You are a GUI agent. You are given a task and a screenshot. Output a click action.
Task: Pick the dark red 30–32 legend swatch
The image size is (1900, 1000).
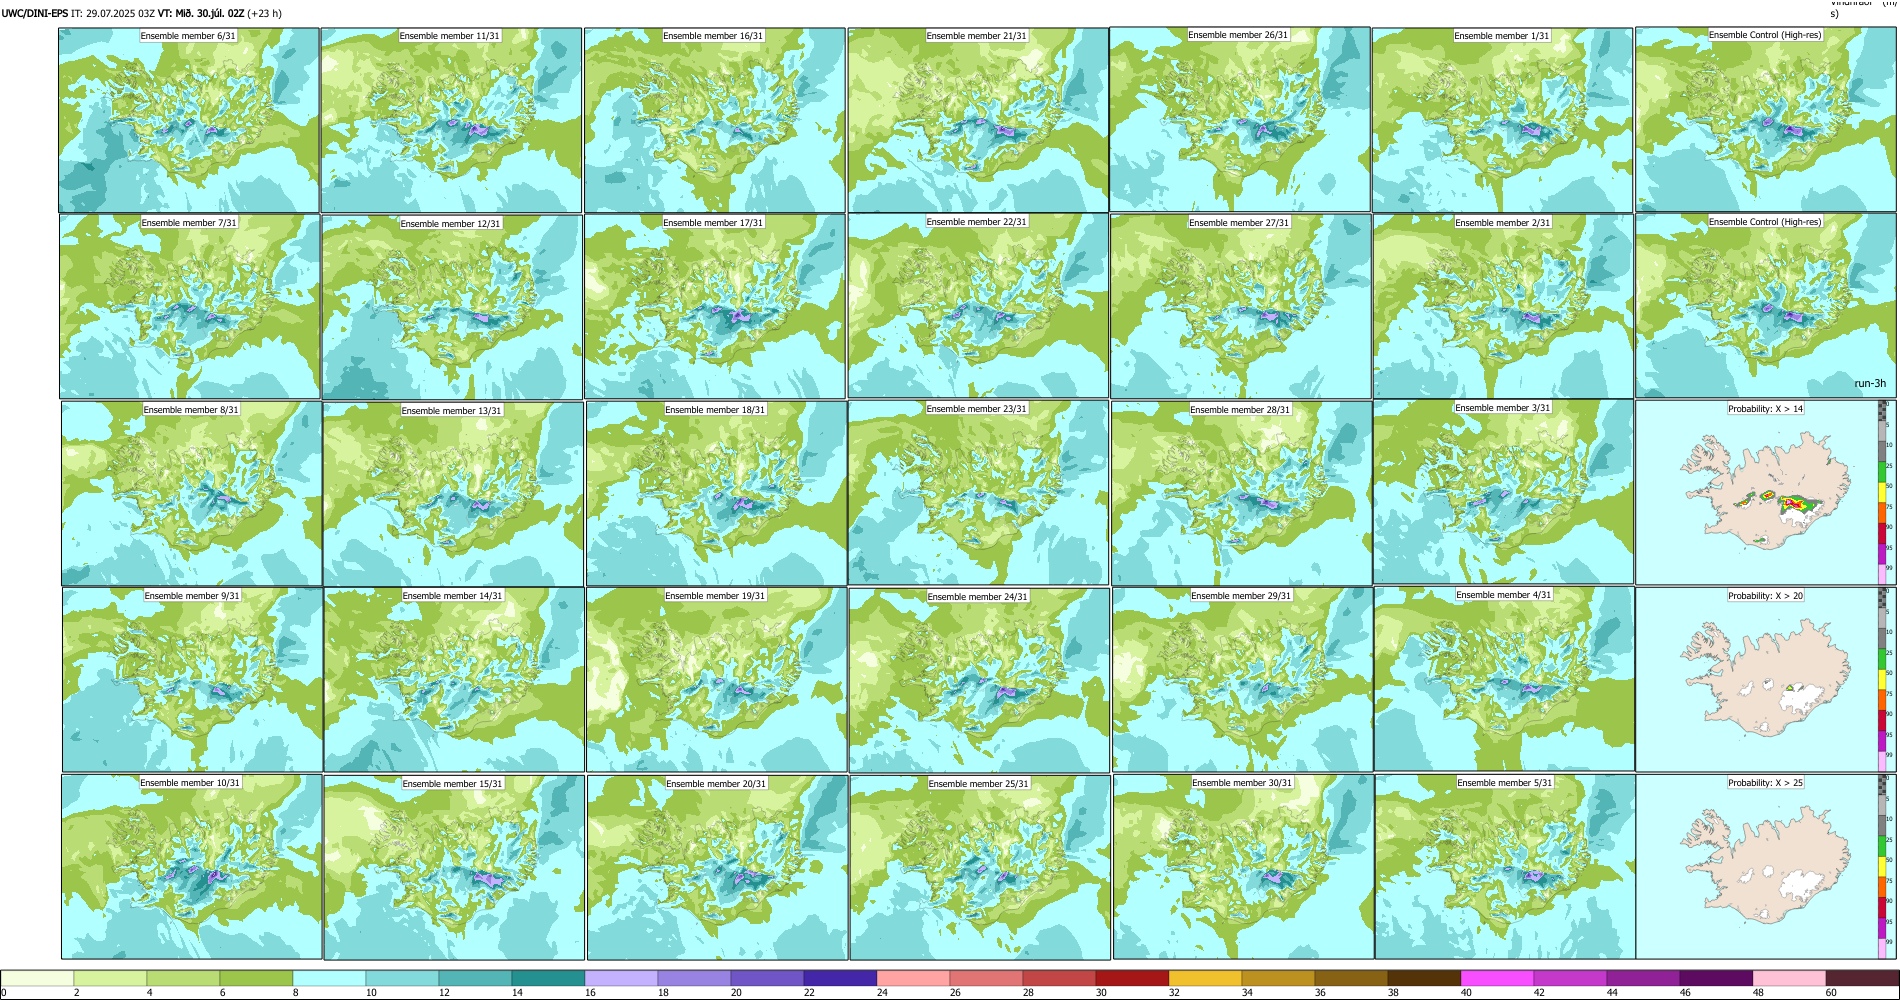[x=1132, y=978]
